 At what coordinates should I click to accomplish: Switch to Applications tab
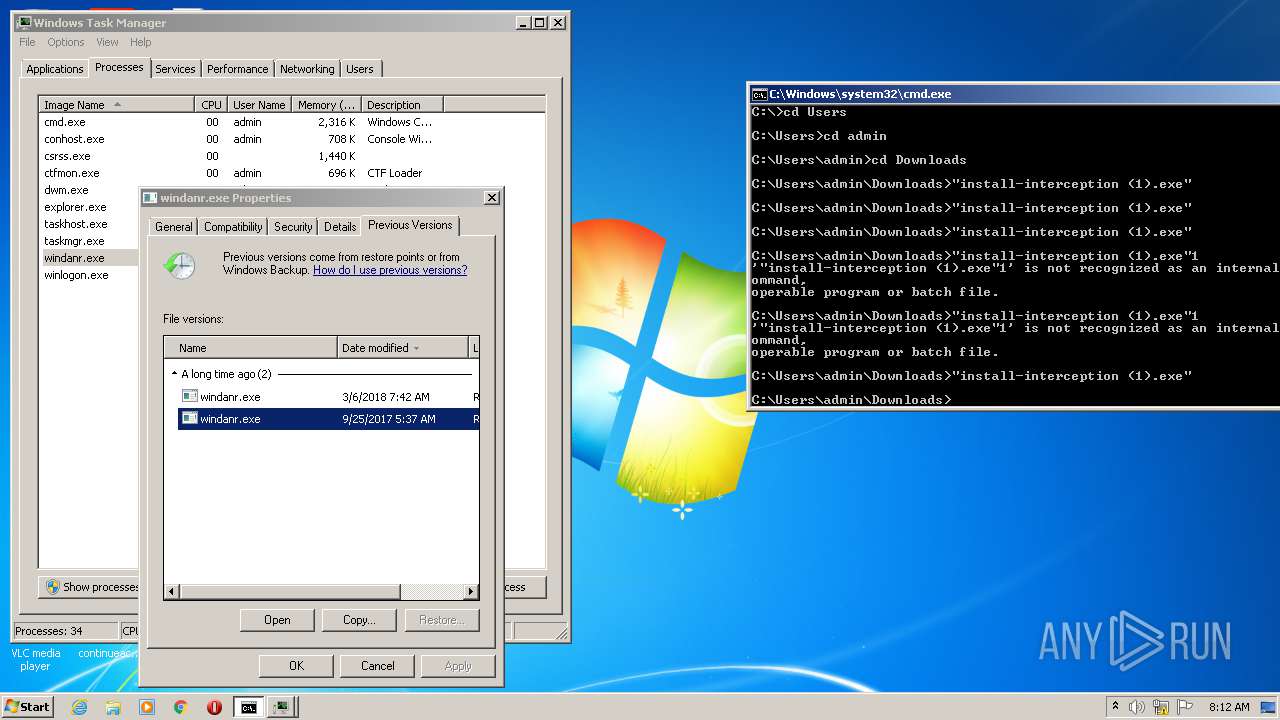[55, 69]
